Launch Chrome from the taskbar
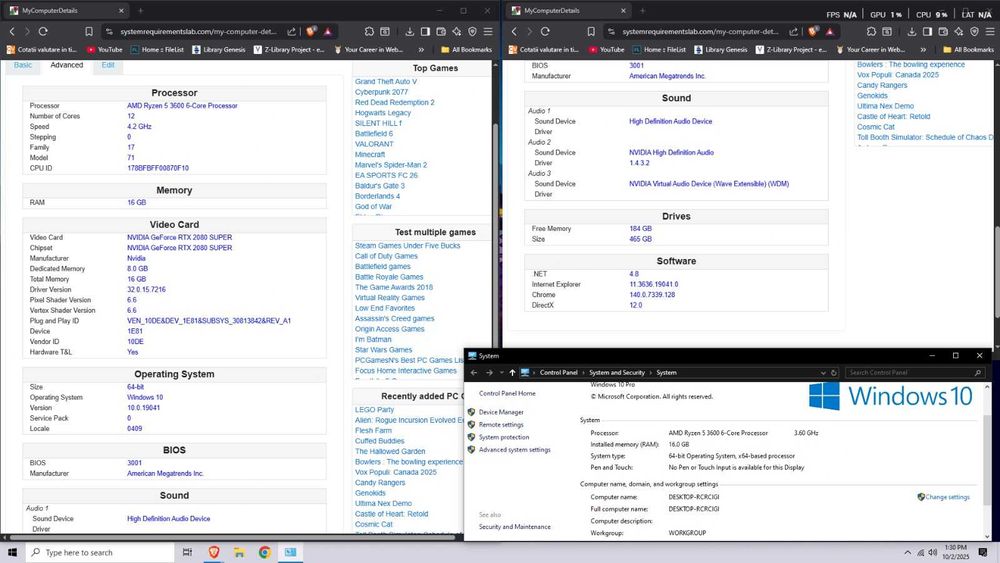 (x=265, y=552)
